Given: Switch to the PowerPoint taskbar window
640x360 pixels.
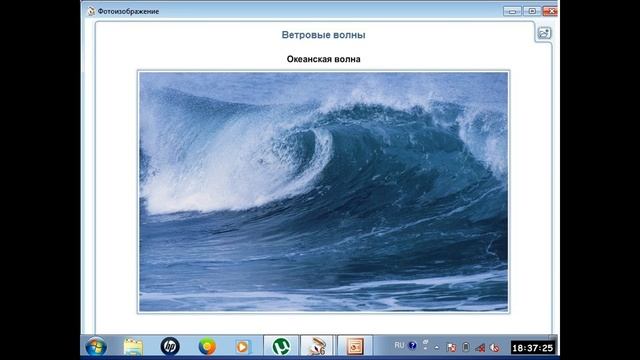Looking at the screenshot, I should click(355, 347).
